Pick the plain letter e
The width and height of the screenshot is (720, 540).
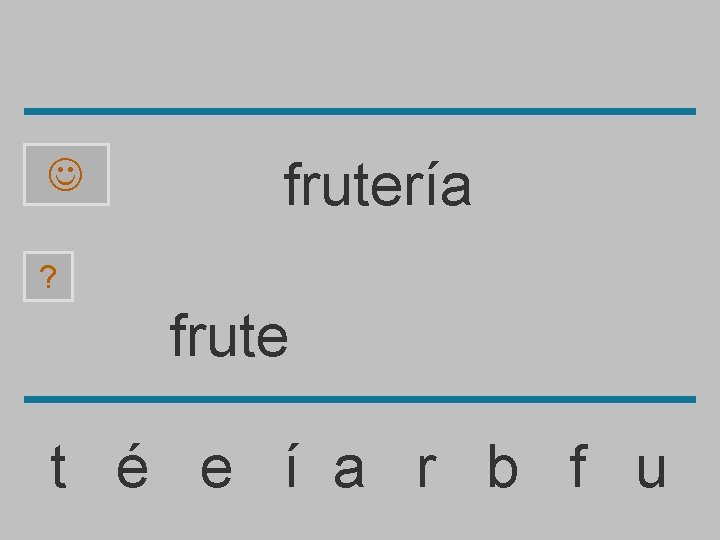[216, 468]
